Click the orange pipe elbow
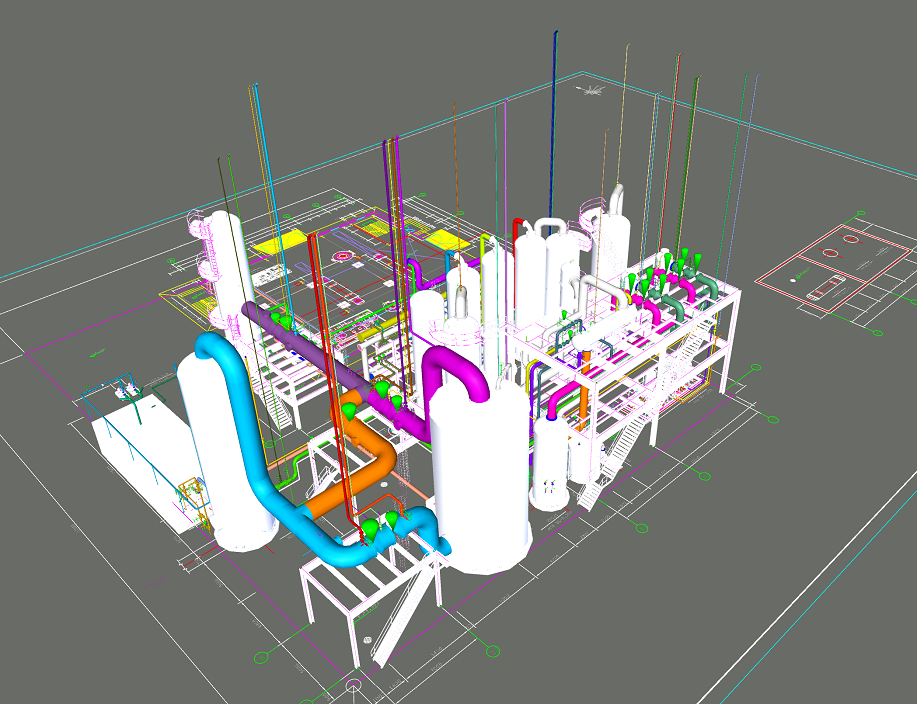The width and height of the screenshot is (917, 704). coord(378,460)
